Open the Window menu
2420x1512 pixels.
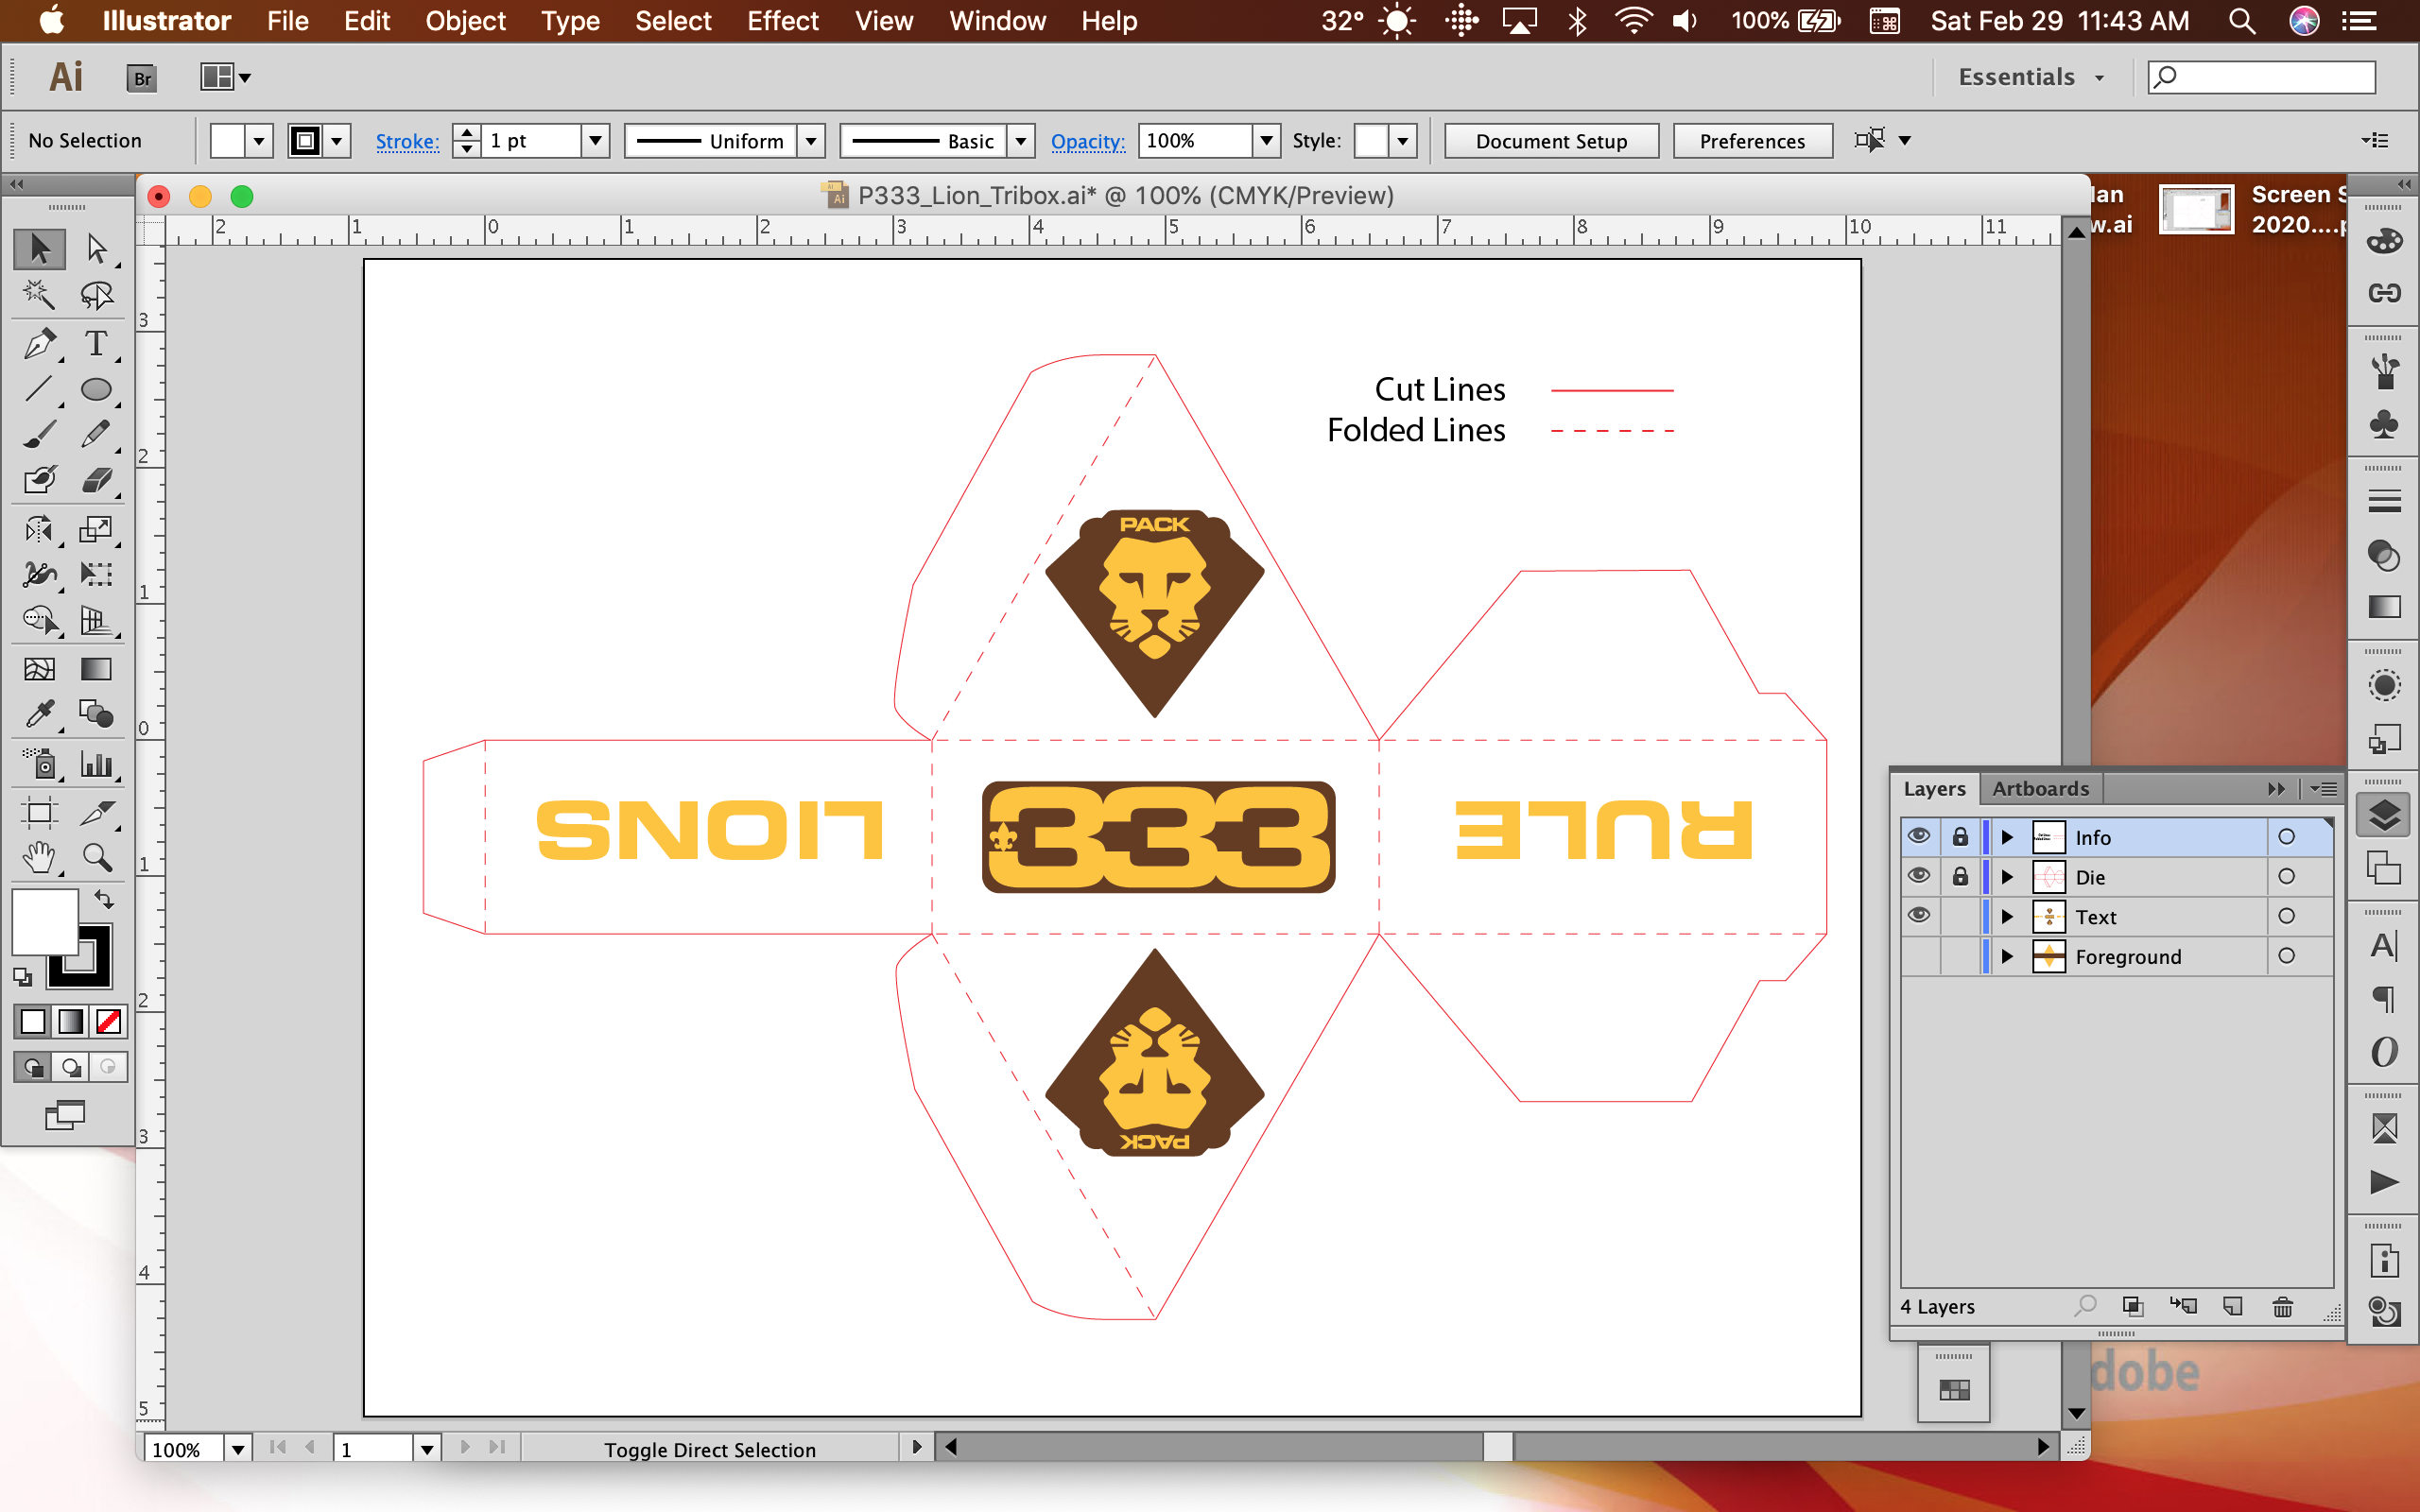click(x=997, y=21)
